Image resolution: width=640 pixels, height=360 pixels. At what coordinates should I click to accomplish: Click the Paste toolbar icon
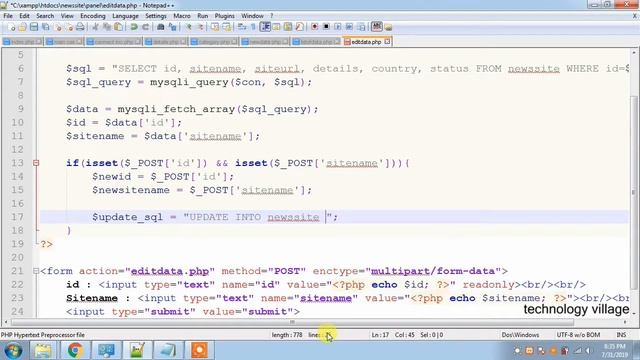click(118, 27)
